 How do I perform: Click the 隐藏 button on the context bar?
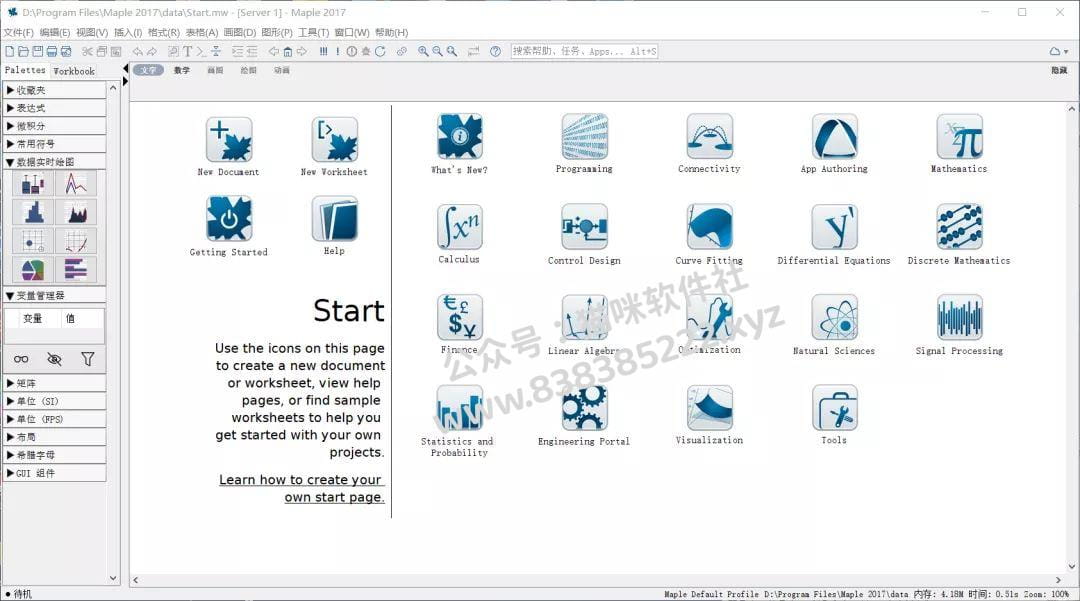(1059, 70)
